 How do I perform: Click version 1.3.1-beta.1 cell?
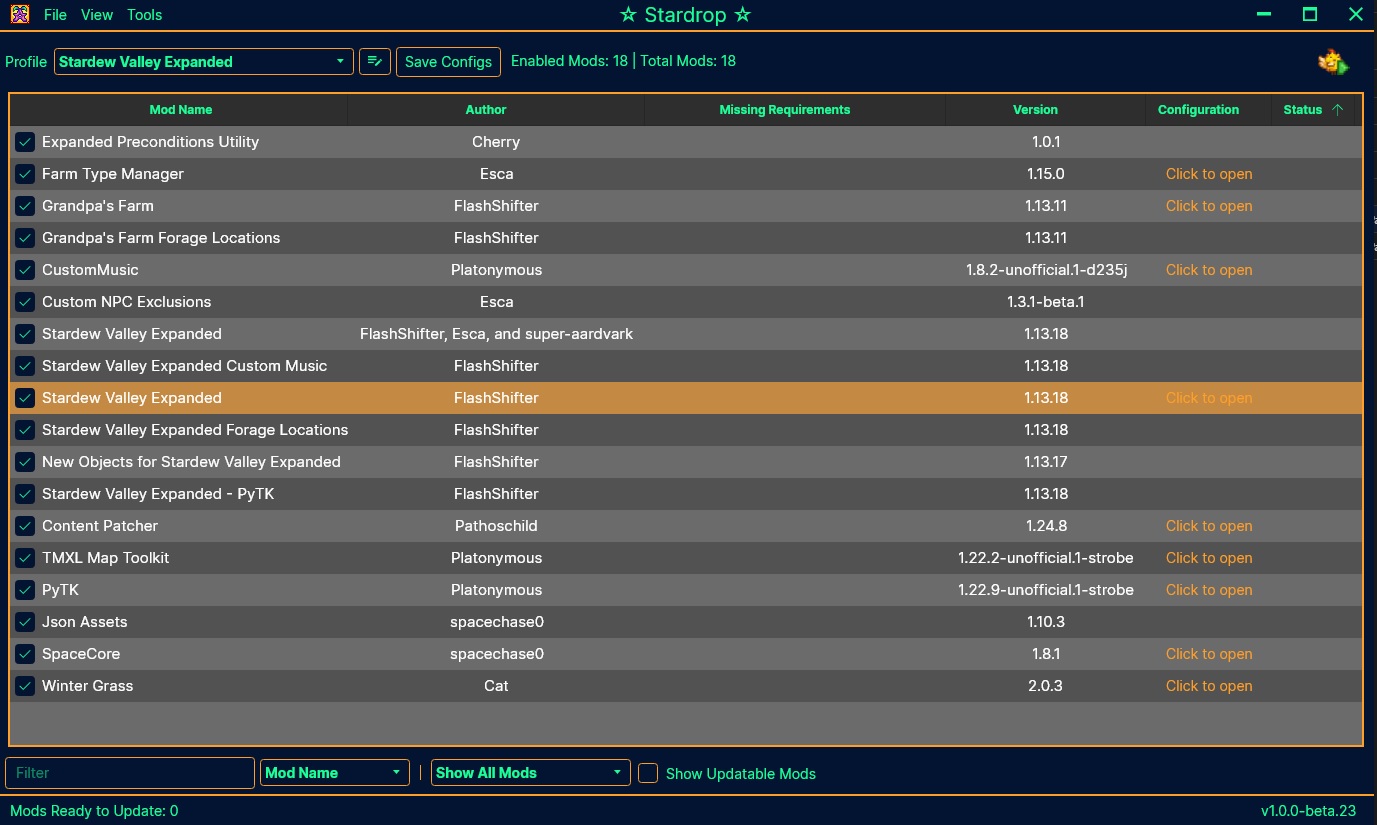pyautogui.click(x=1046, y=302)
